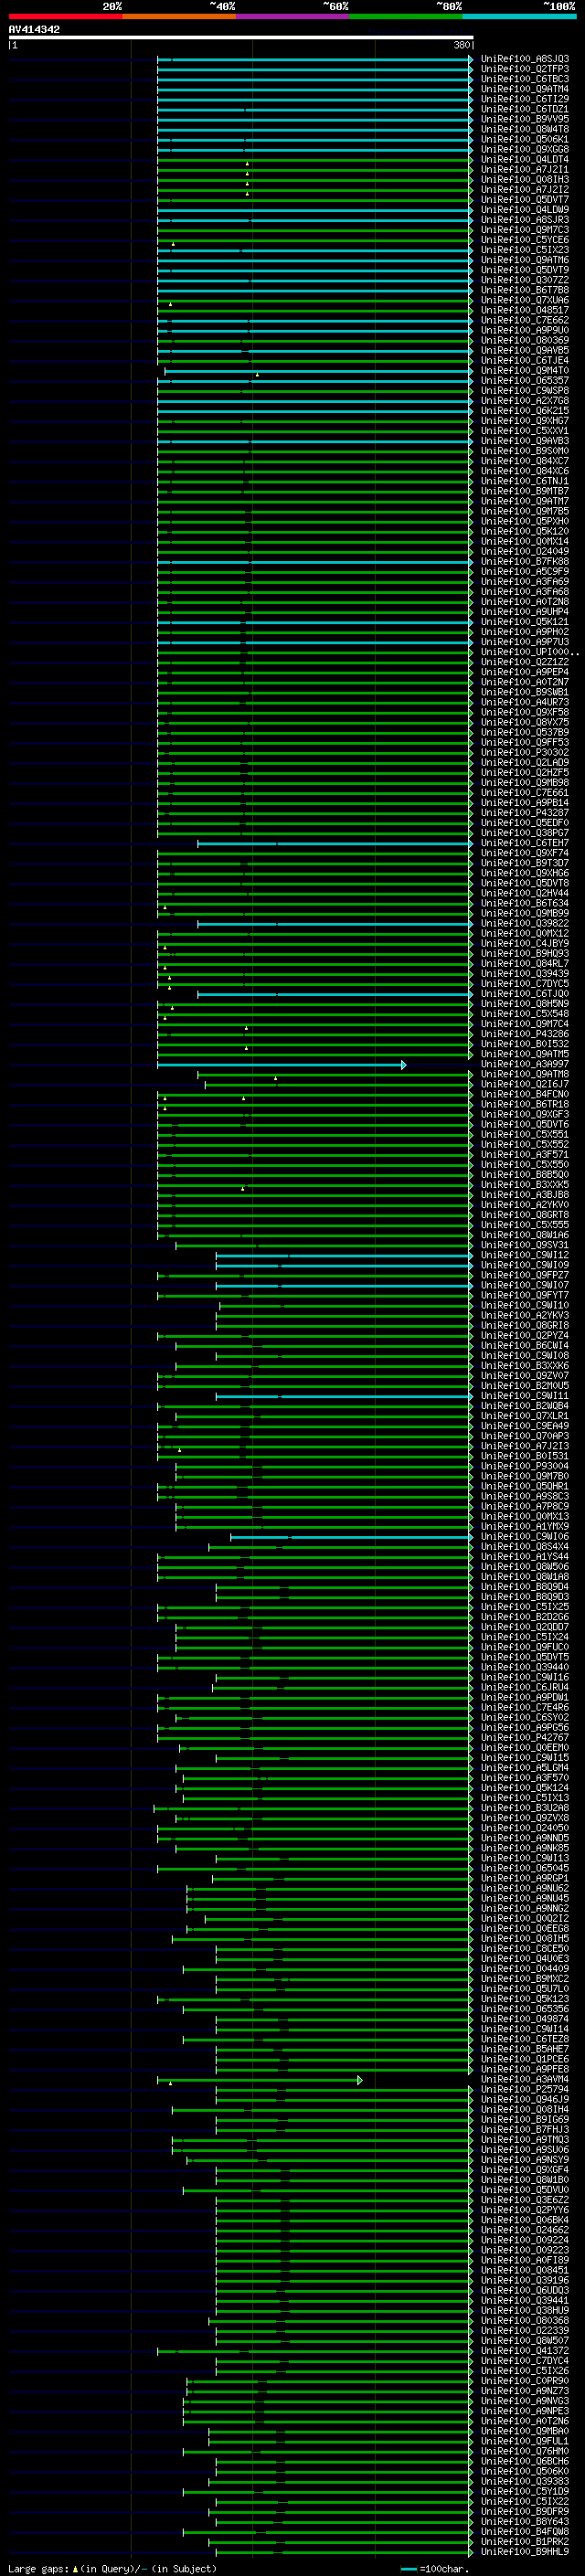The height and width of the screenshot is (2576, 585).
Task: Follow the UniRef100_Q7XUA6 label
Action: pos(525,300)
